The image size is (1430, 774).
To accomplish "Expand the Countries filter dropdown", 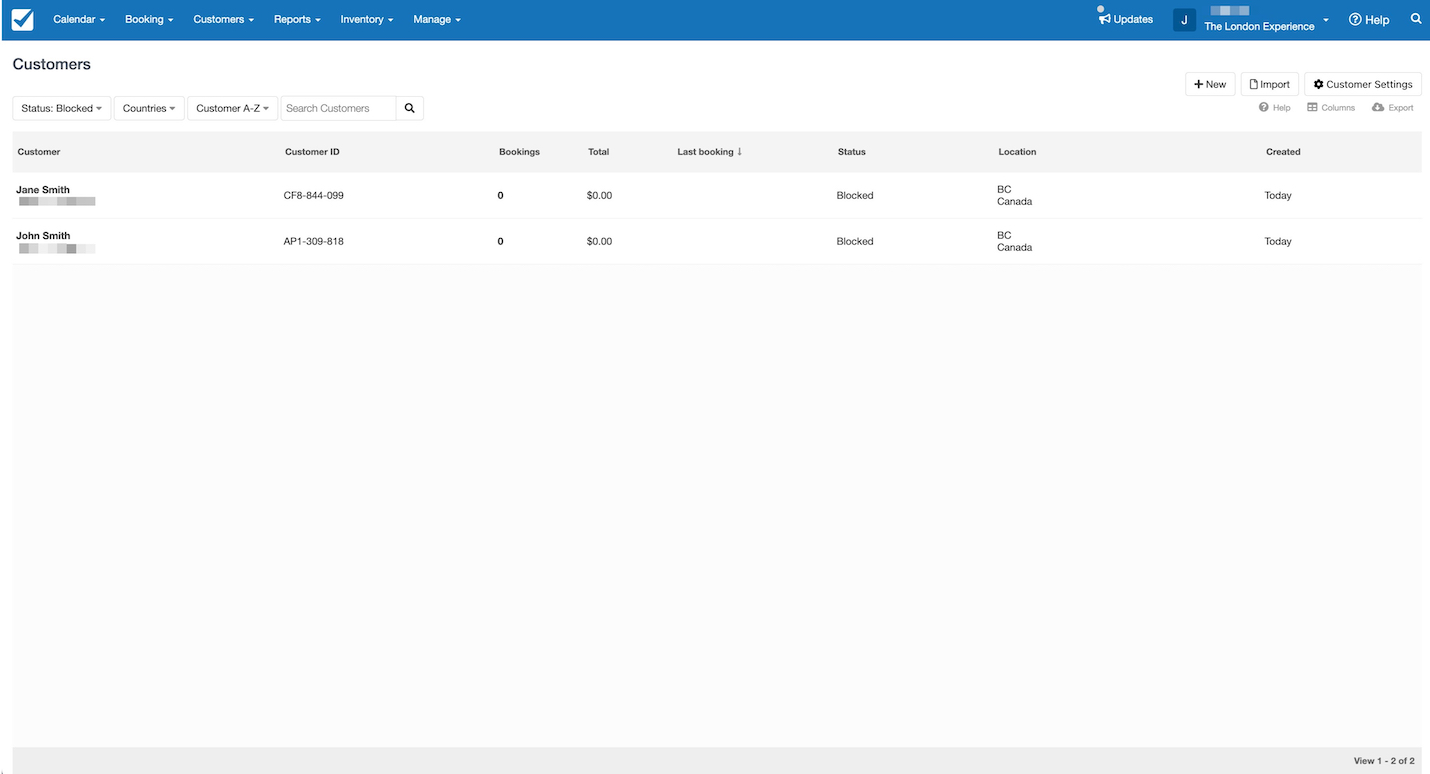I will (149, 108).
